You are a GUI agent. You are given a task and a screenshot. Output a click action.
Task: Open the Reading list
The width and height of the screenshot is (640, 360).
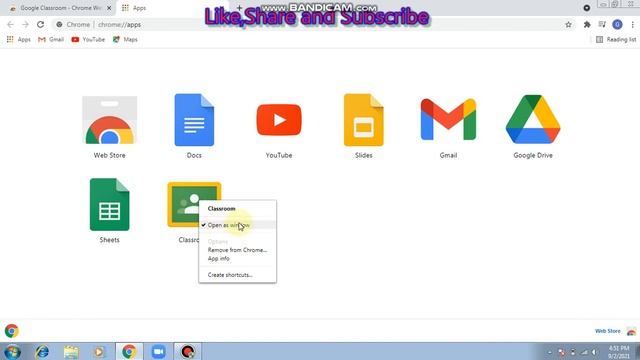tap(616, 40)
